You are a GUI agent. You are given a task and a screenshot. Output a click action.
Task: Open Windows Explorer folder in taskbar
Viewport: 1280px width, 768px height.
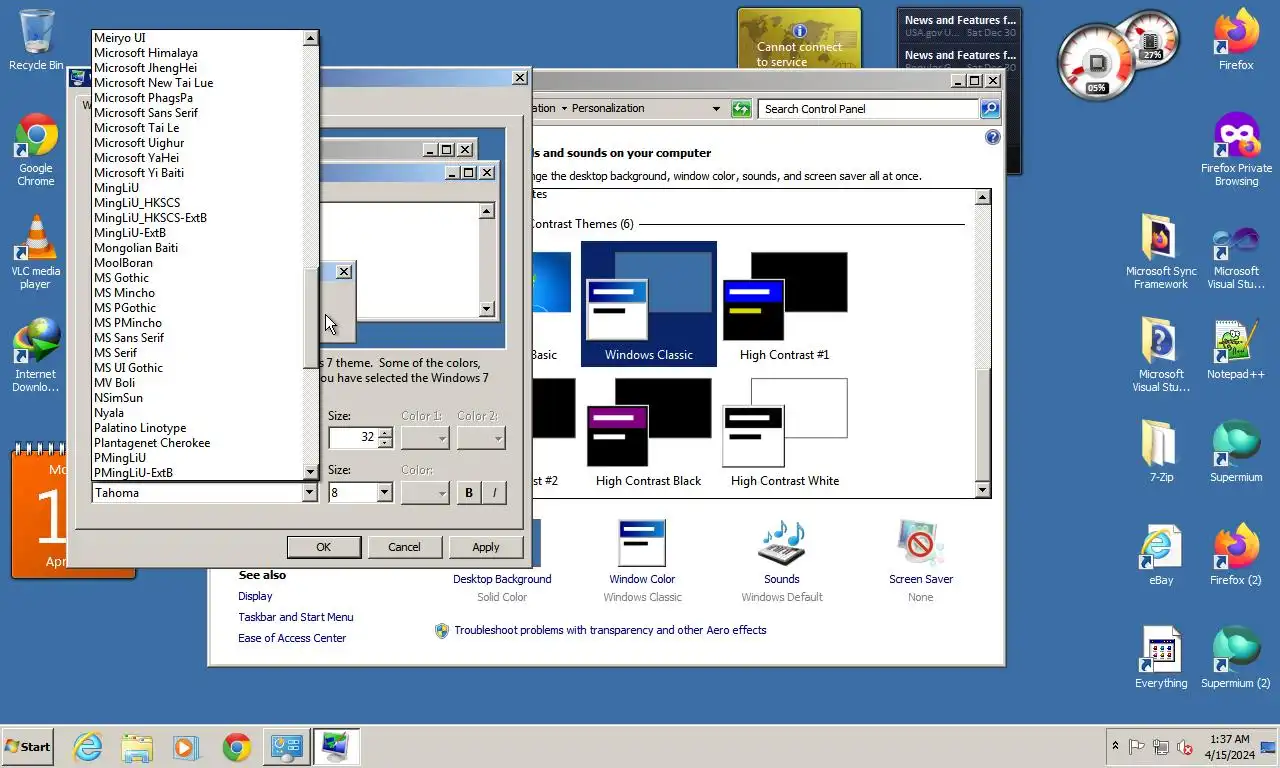pos(137,747)
